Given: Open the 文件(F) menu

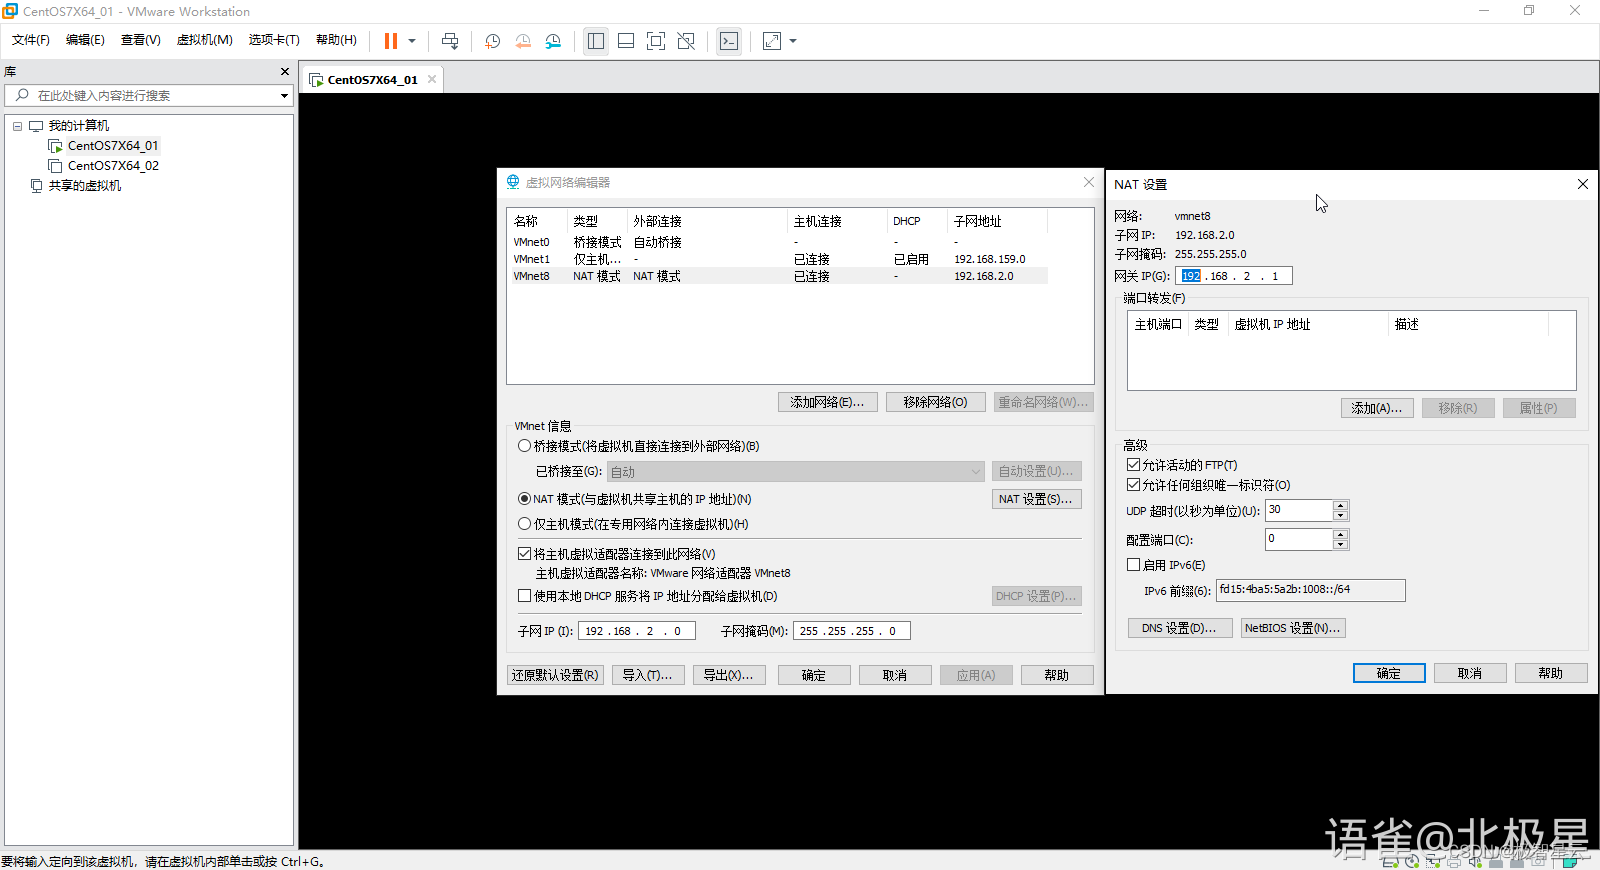Looking at the screenshot, I should (x=31, y=40).
